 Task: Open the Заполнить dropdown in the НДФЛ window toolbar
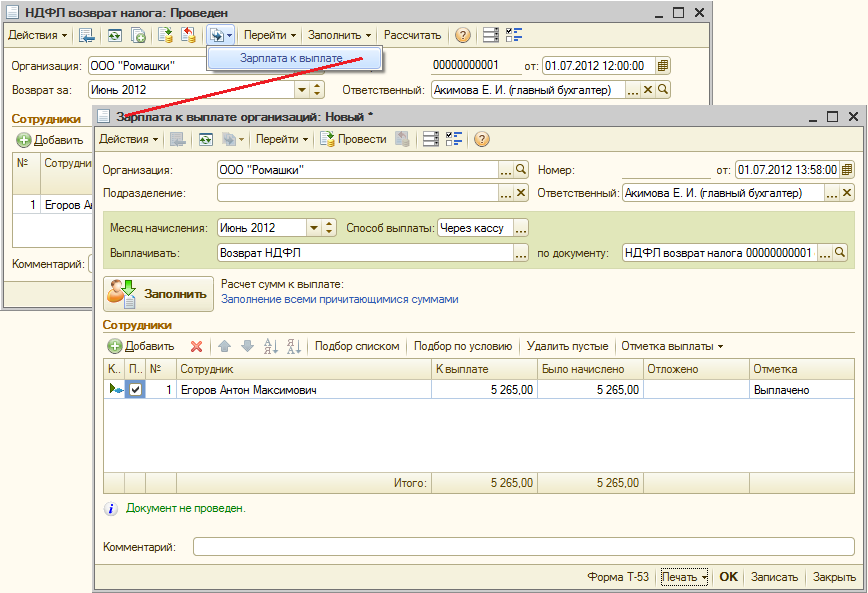339,35
